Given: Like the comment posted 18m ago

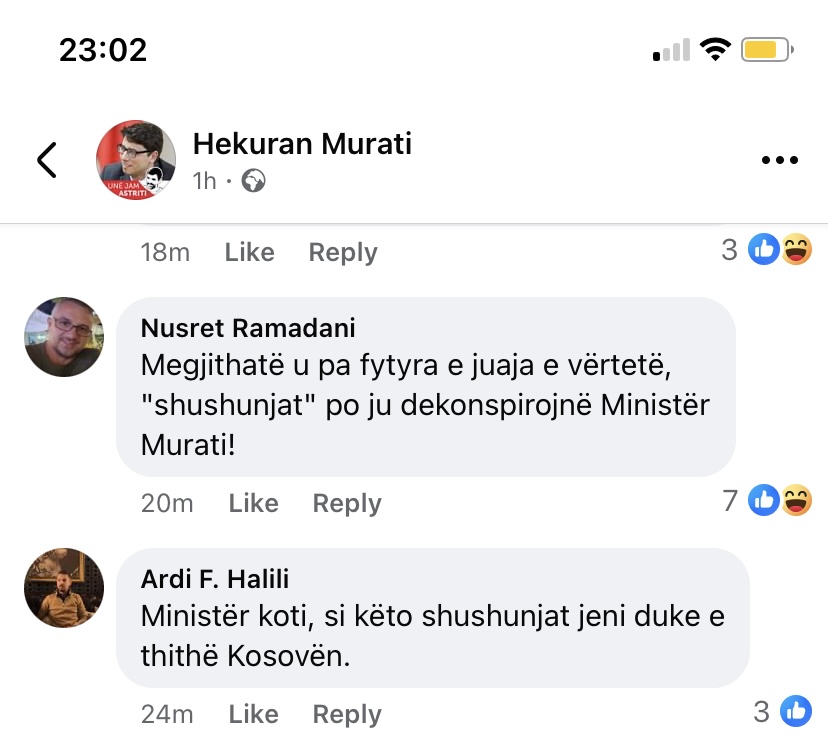Looking at the screenshot, I should 249,253.
